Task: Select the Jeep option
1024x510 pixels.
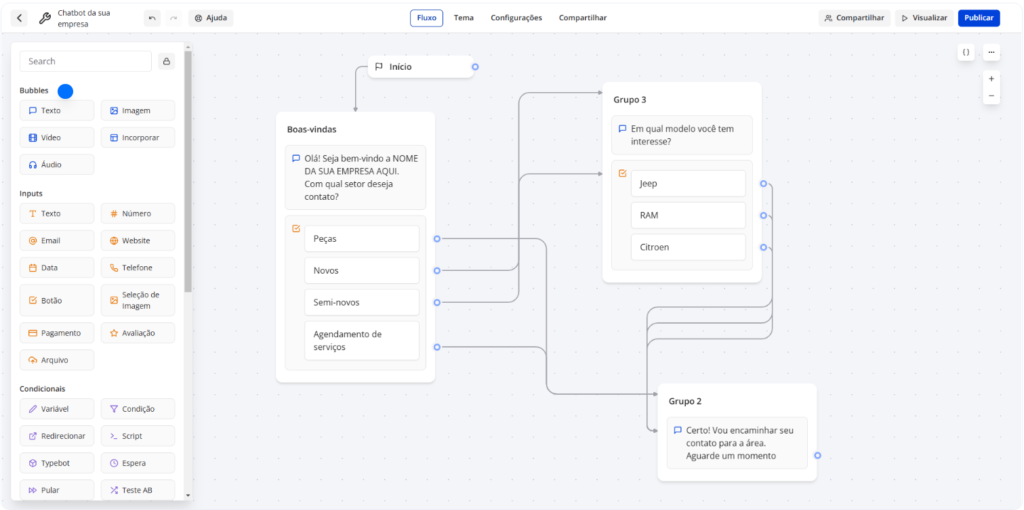Action: (x=688, y=183)
